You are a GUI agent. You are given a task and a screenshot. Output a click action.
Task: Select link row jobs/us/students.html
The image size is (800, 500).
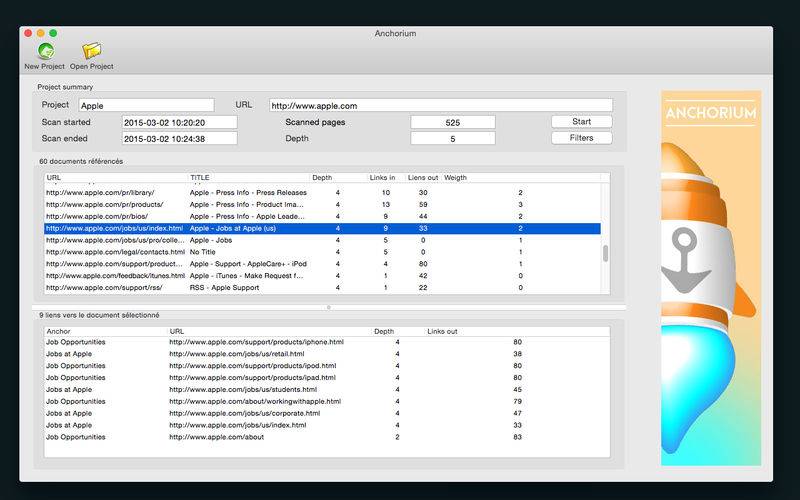click(x=327, y=390)
